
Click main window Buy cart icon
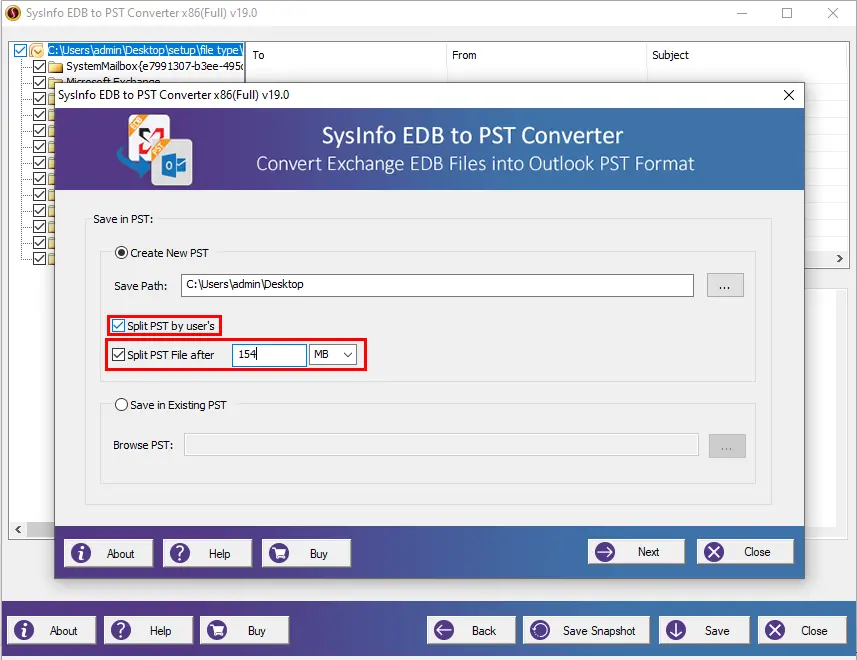[x=217, y=630]
